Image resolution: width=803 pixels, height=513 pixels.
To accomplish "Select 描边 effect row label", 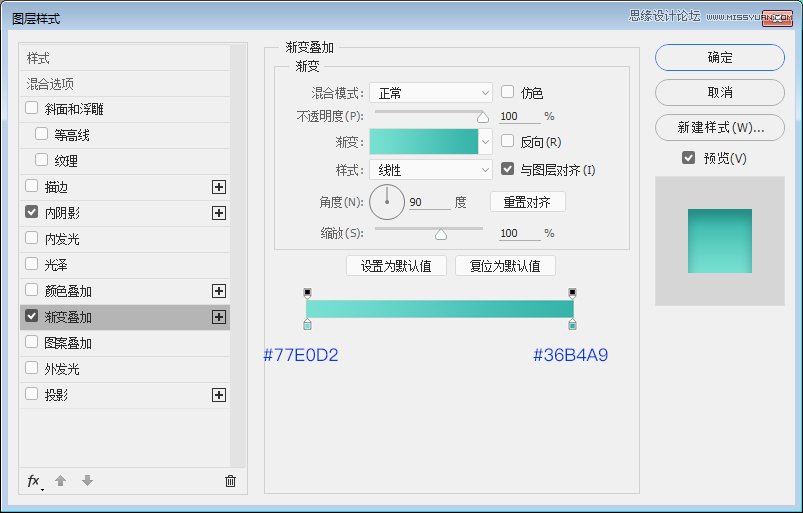I will tap(56, 187).
